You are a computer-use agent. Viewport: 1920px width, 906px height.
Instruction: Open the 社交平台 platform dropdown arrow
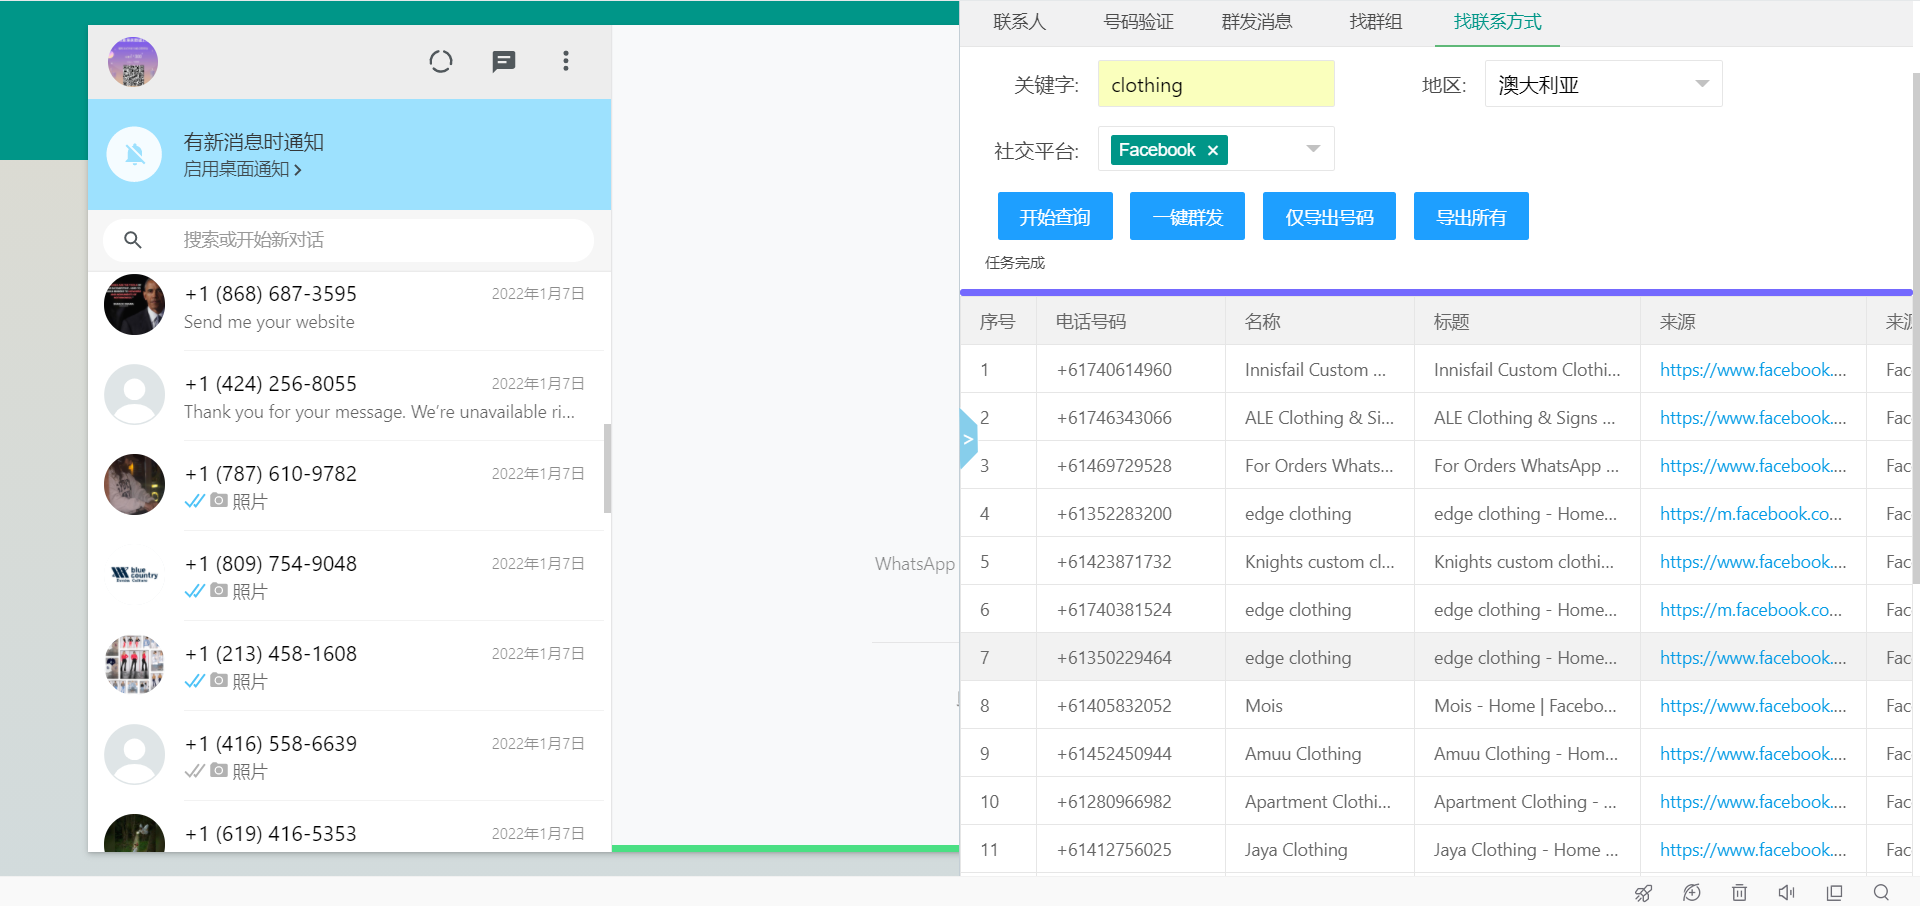[x=1313, y=149]
